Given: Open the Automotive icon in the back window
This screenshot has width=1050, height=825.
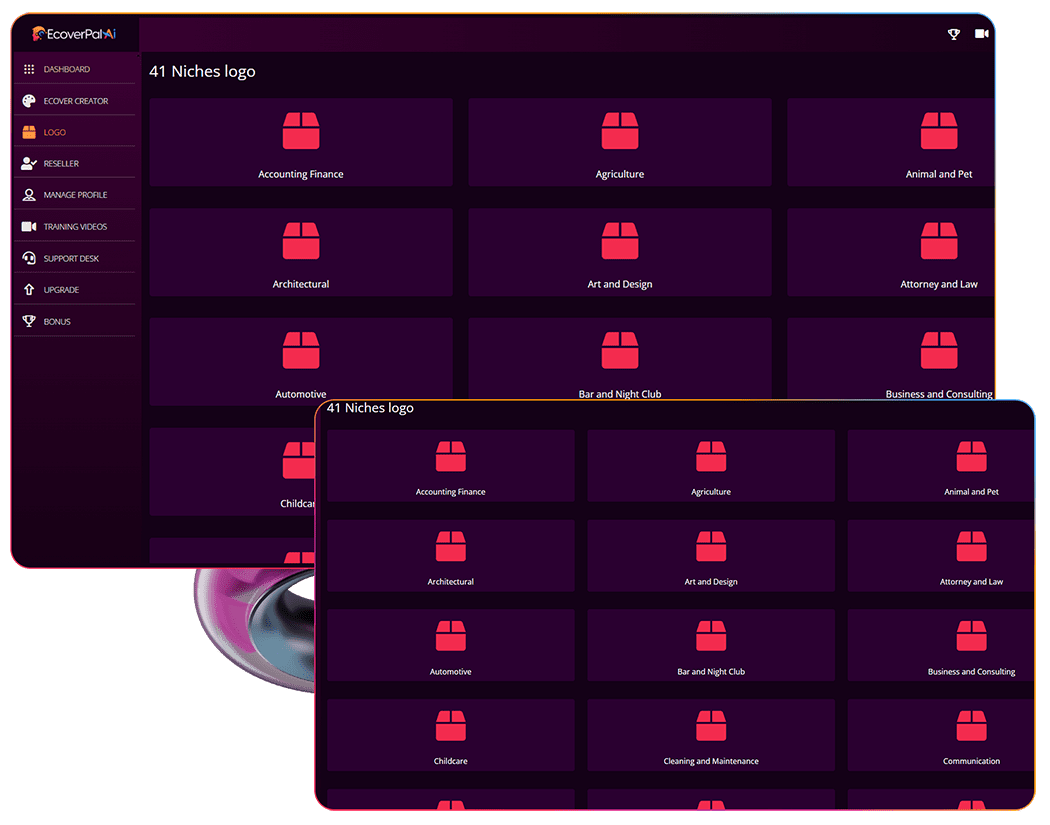Looking at the screenshot, I should coord(301,350).
